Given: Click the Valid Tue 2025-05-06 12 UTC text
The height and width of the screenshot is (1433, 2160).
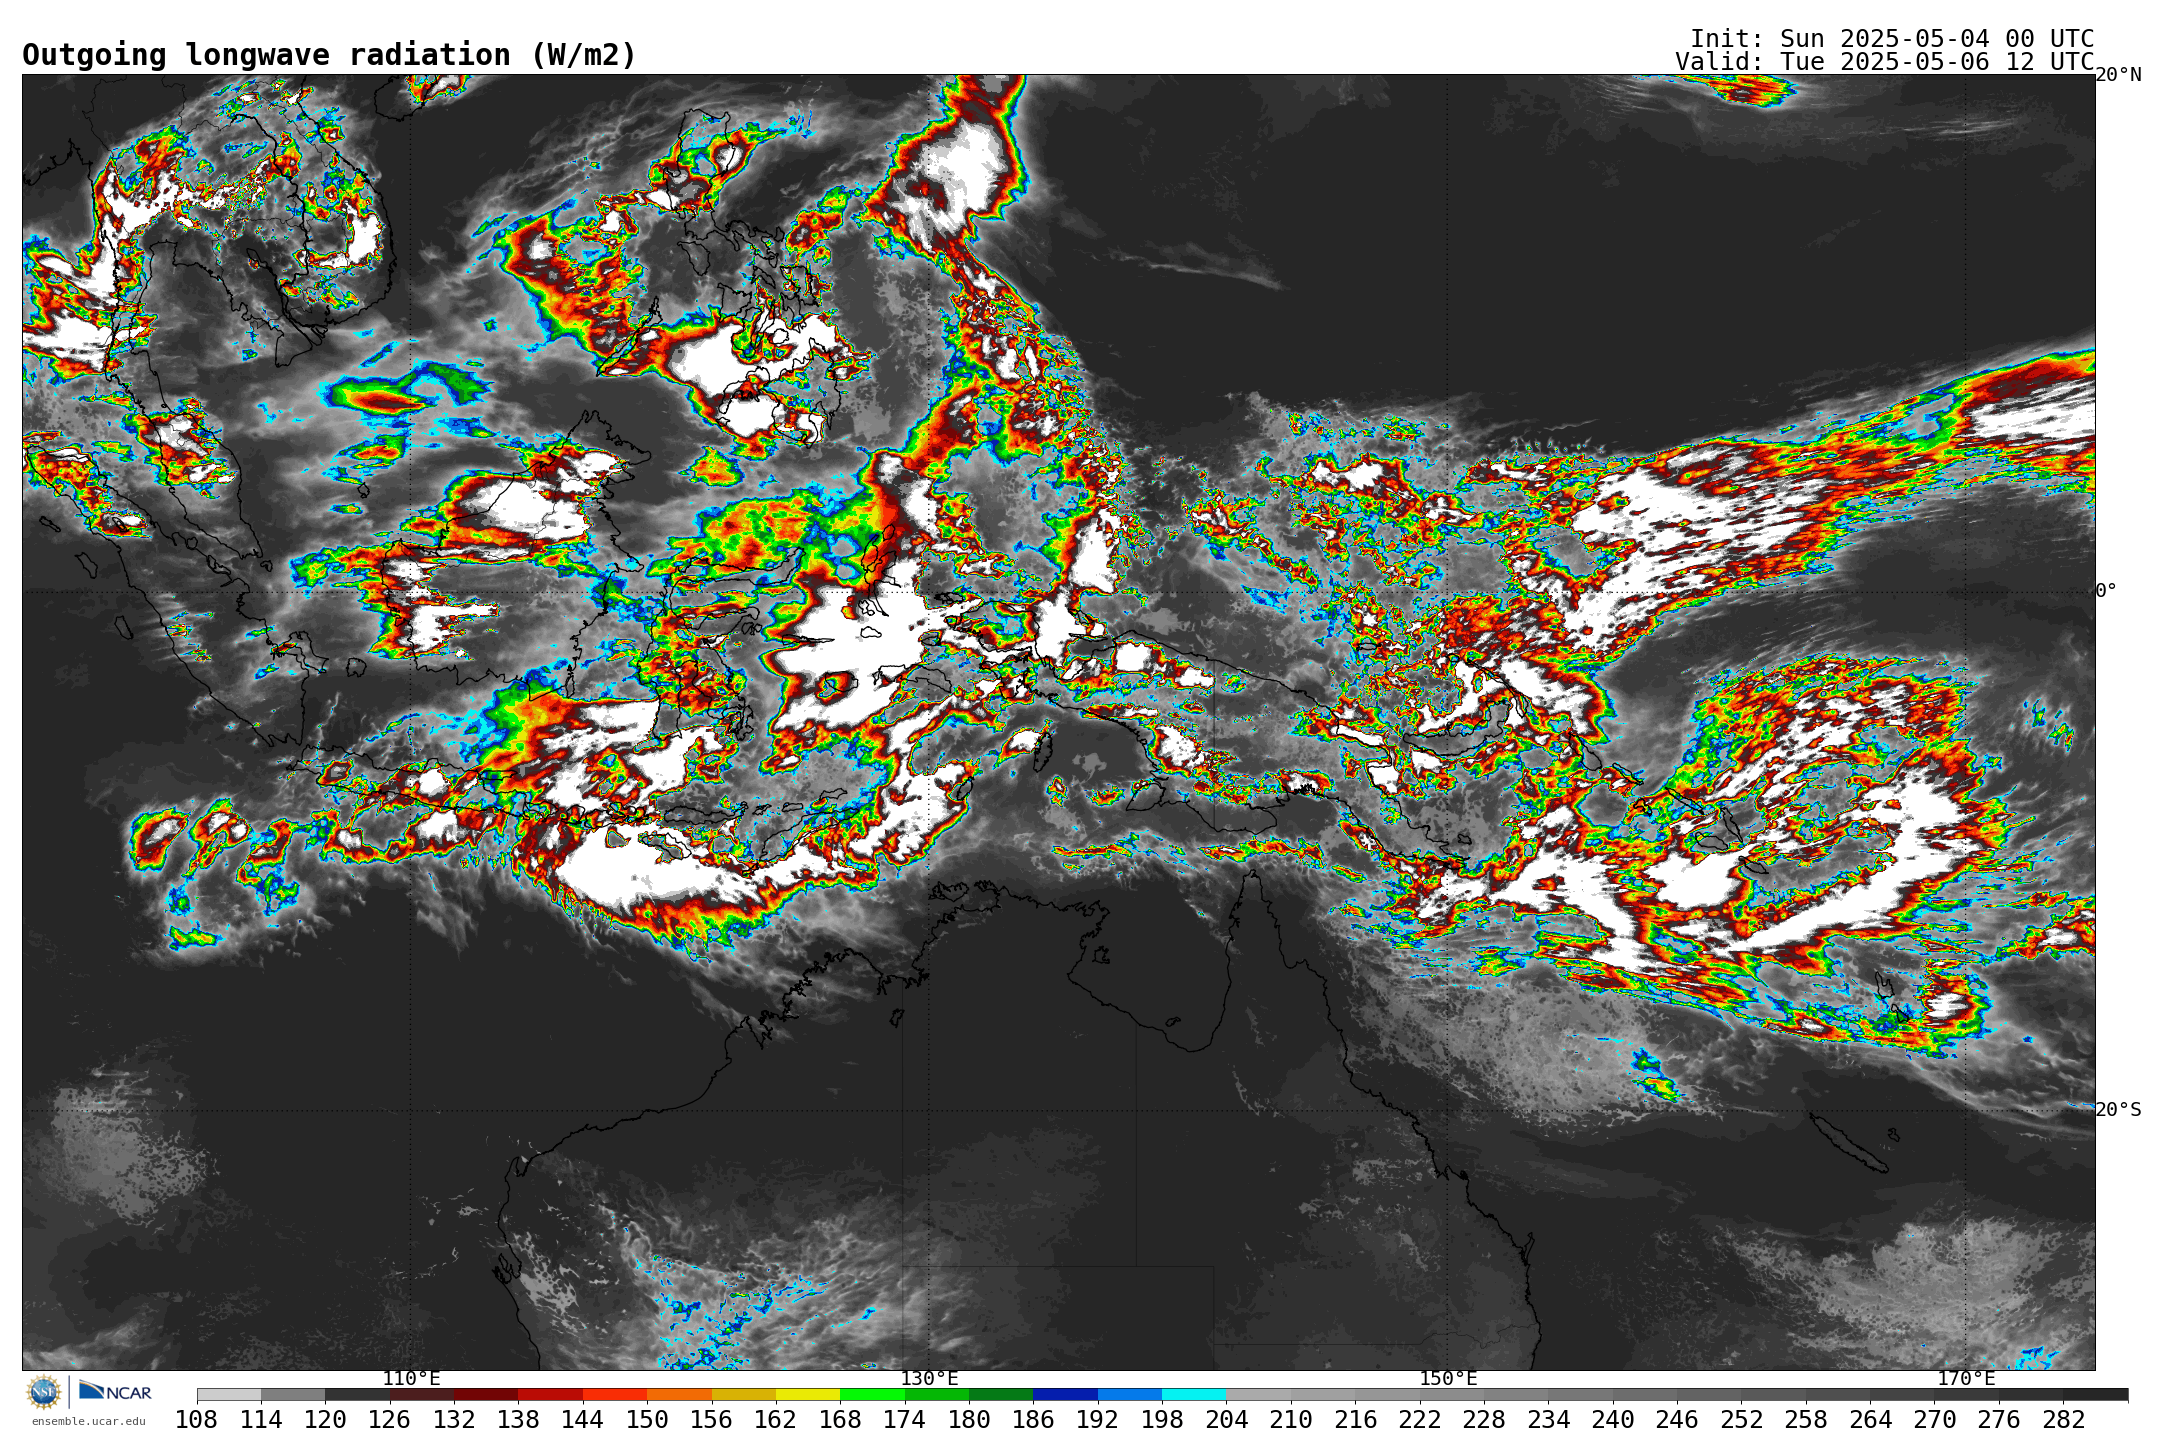Looking at the screenshot, I should pos(1885,62).
